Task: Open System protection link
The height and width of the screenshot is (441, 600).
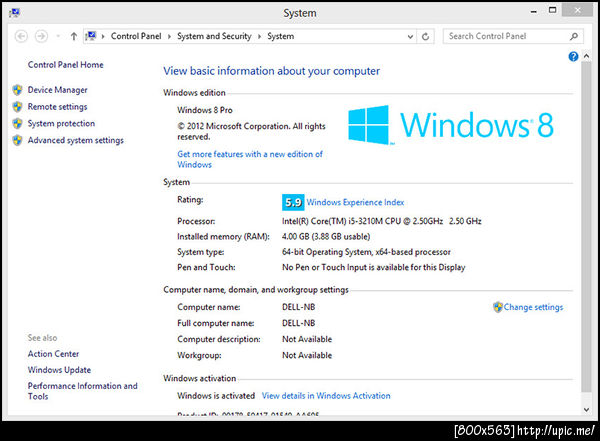Action: 61,124
